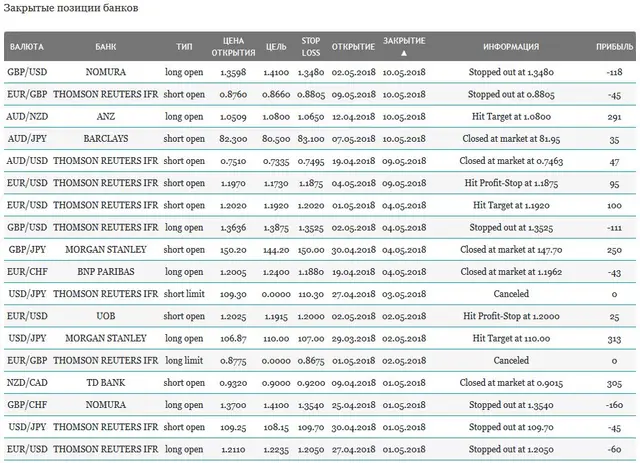Select 'Stopped out at 1.3525' cell
This screenshot has height=463, width=640.
click(511, 227)
